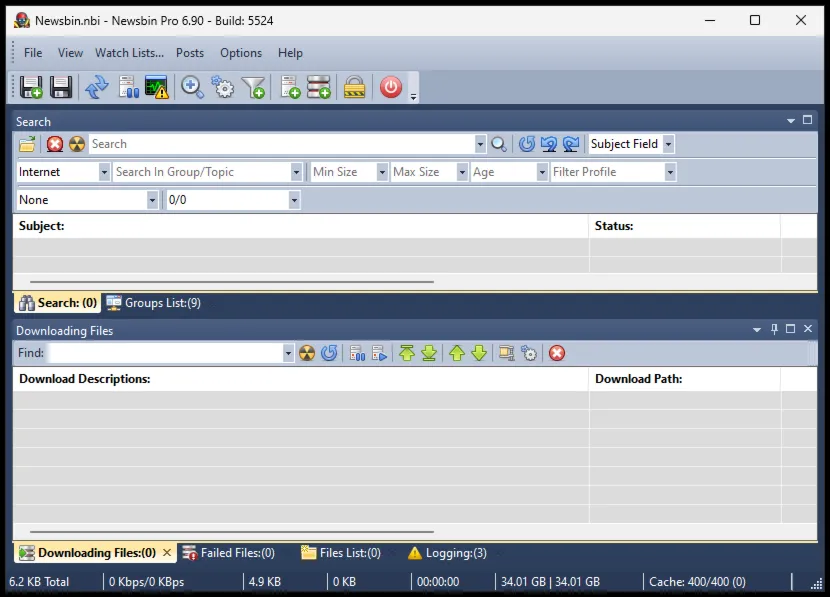830x597 pixels.
Task: Click the second blue refresh icon in Search bar
Action: pyautogui.click(x=548, y=144)
